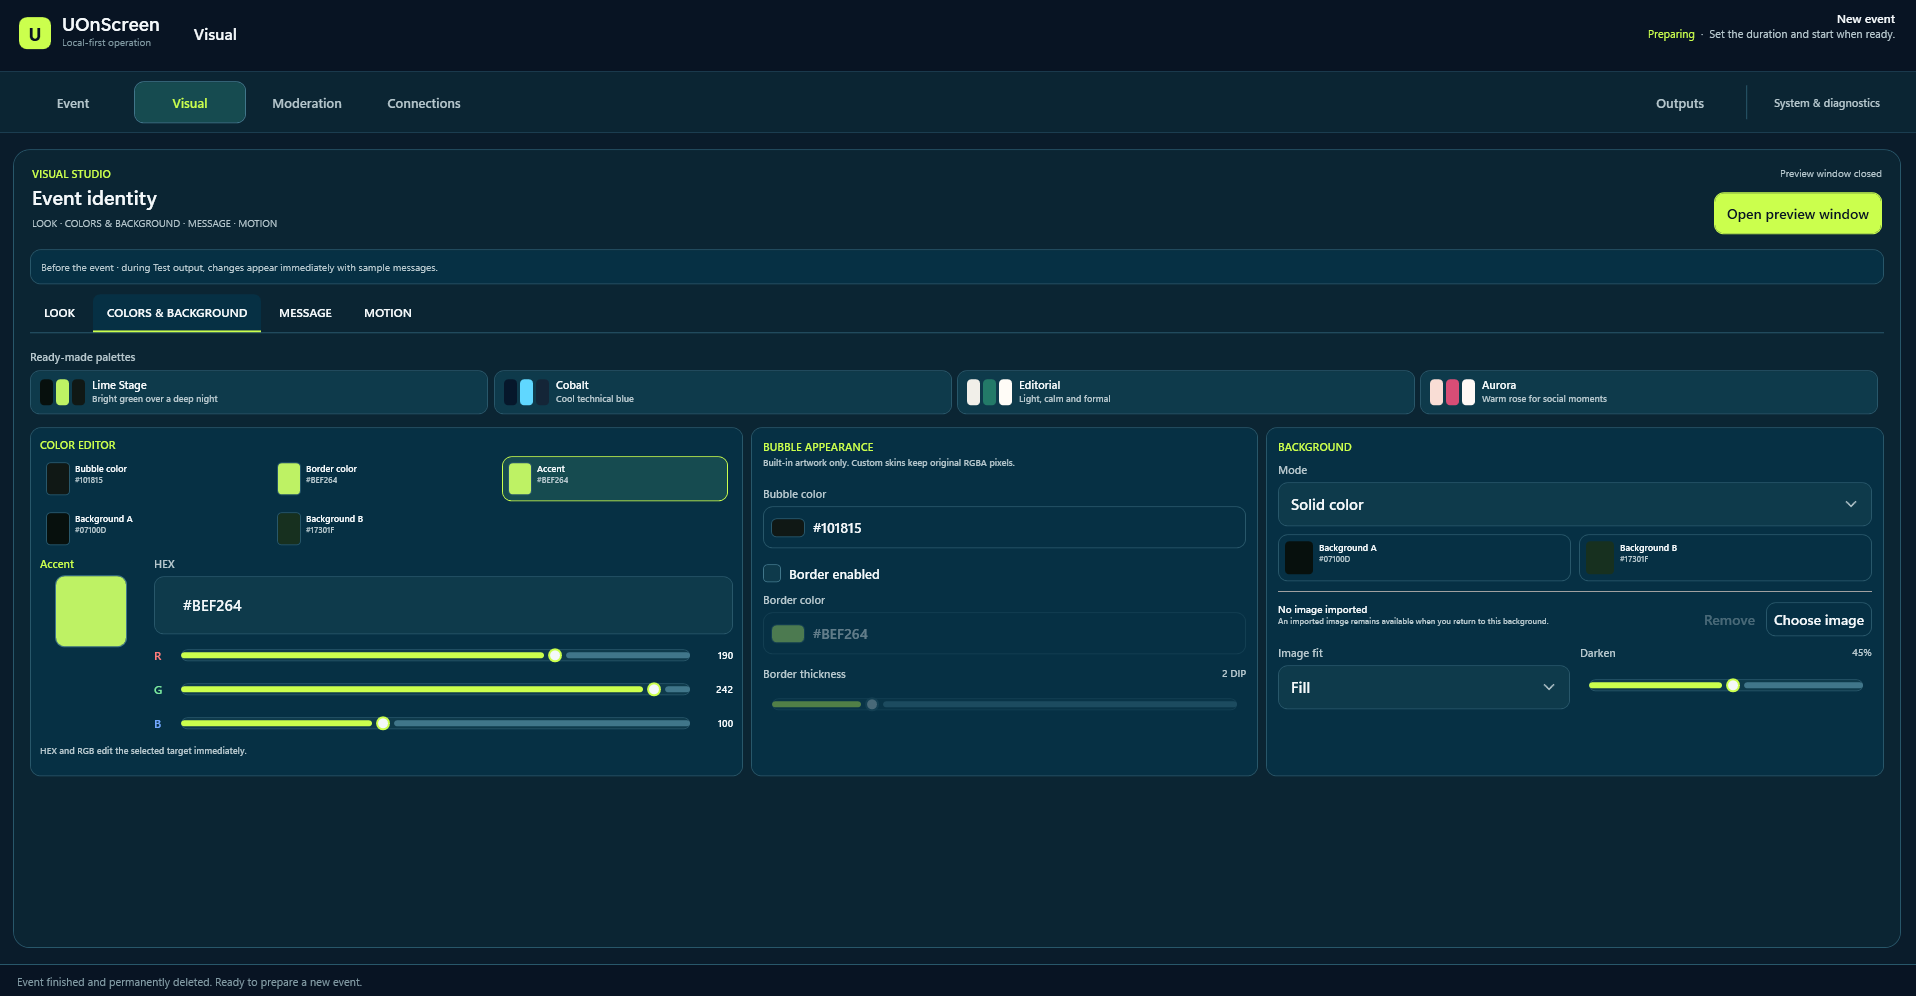Screen dimensions: 1916x996
Task: Click the New event title text
Action: click(x=1865, y=19)
